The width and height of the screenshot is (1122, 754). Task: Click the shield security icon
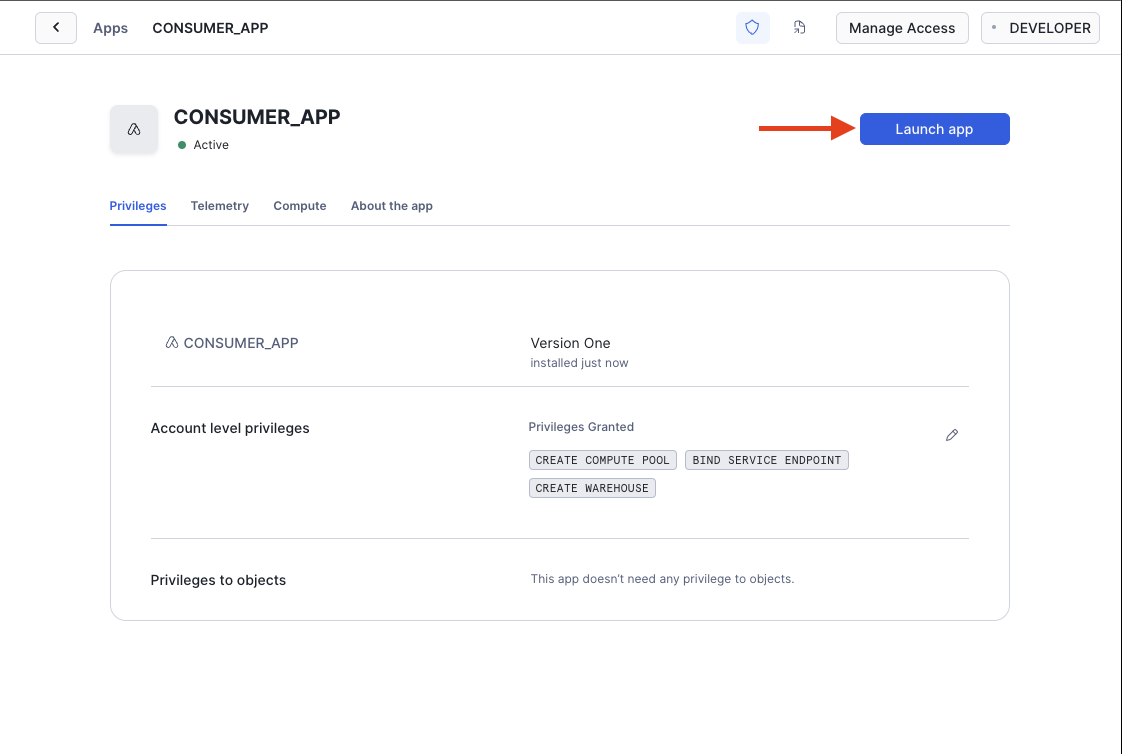[x=752, y=28]
